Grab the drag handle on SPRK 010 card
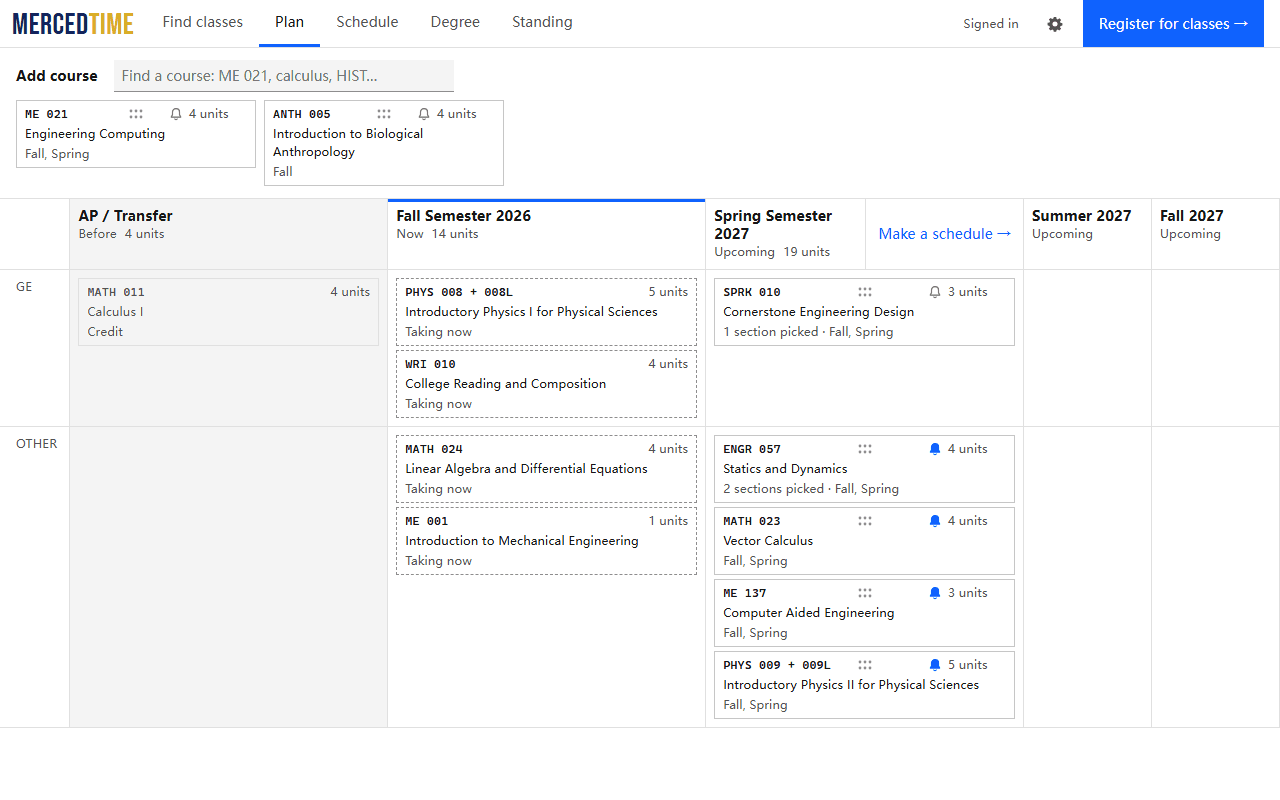The width and height of the screenshot is (1280, 800). point(865,292)
